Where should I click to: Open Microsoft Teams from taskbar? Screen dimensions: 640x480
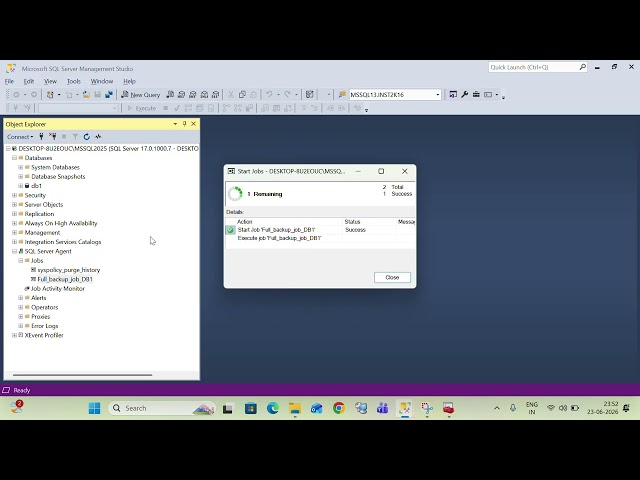click(382, 408)
